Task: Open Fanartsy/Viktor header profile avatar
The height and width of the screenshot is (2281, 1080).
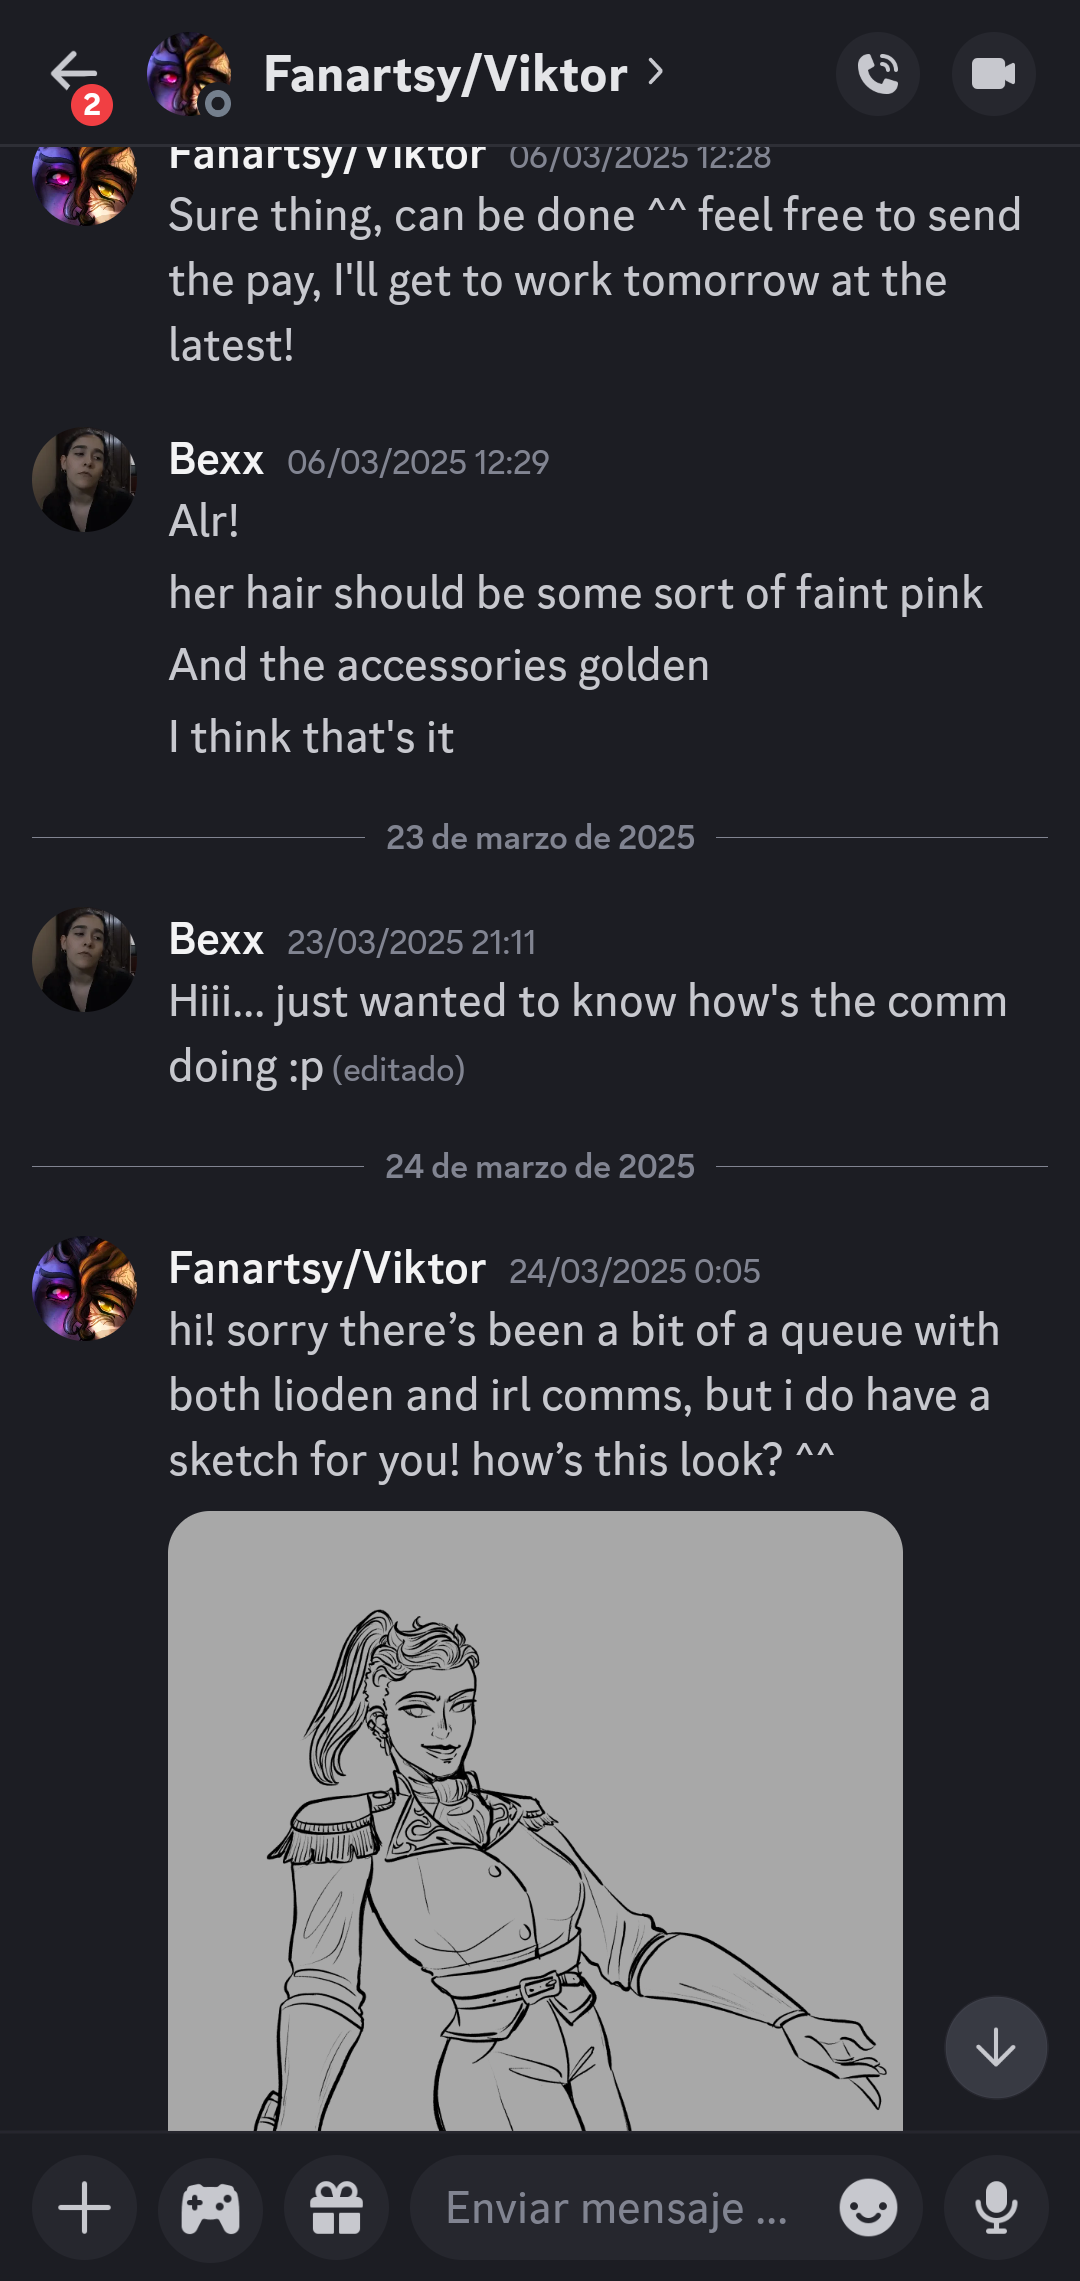Action: click(189, 74)
